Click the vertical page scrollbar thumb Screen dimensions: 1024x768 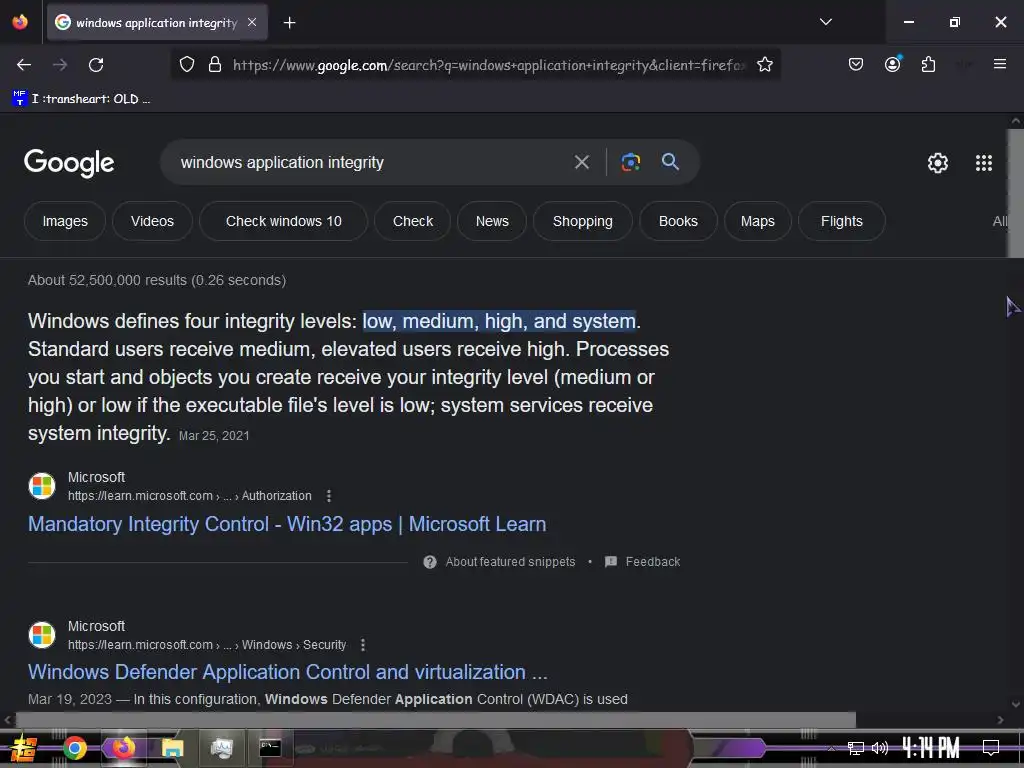coord(1015,193)
